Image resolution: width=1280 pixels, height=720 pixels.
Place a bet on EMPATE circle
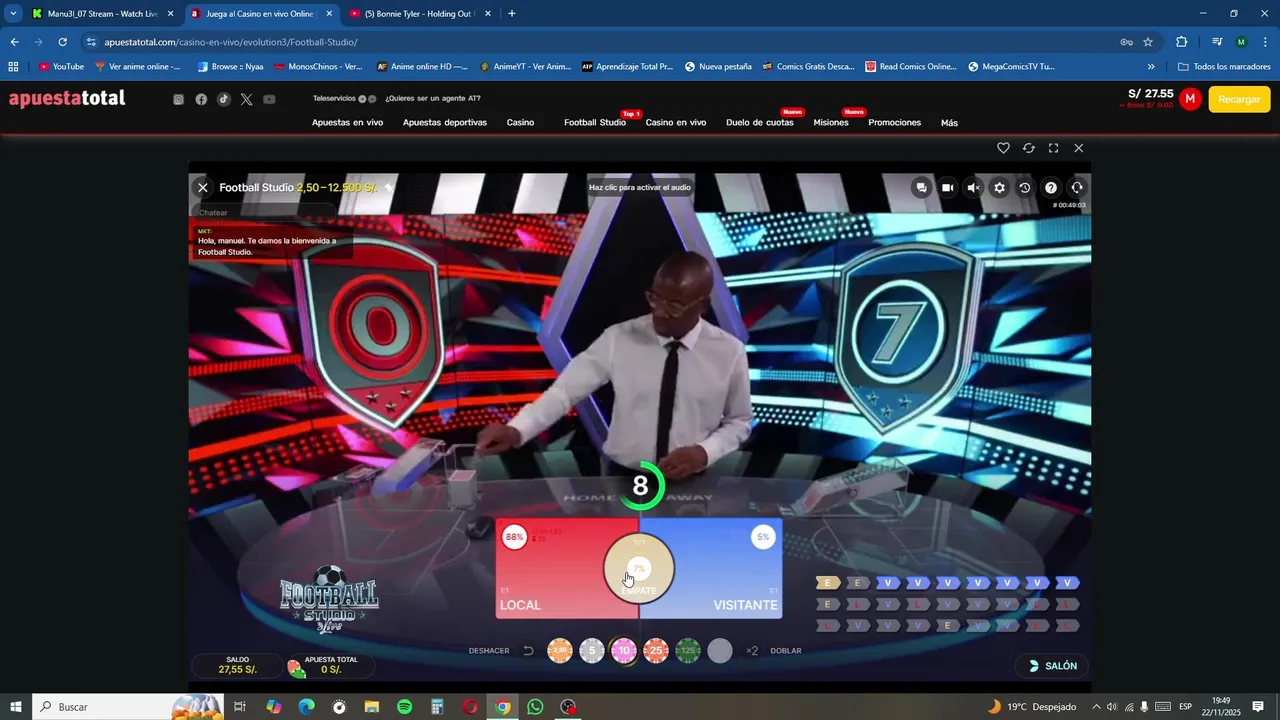pyautogui.click(x=639, y=568)
